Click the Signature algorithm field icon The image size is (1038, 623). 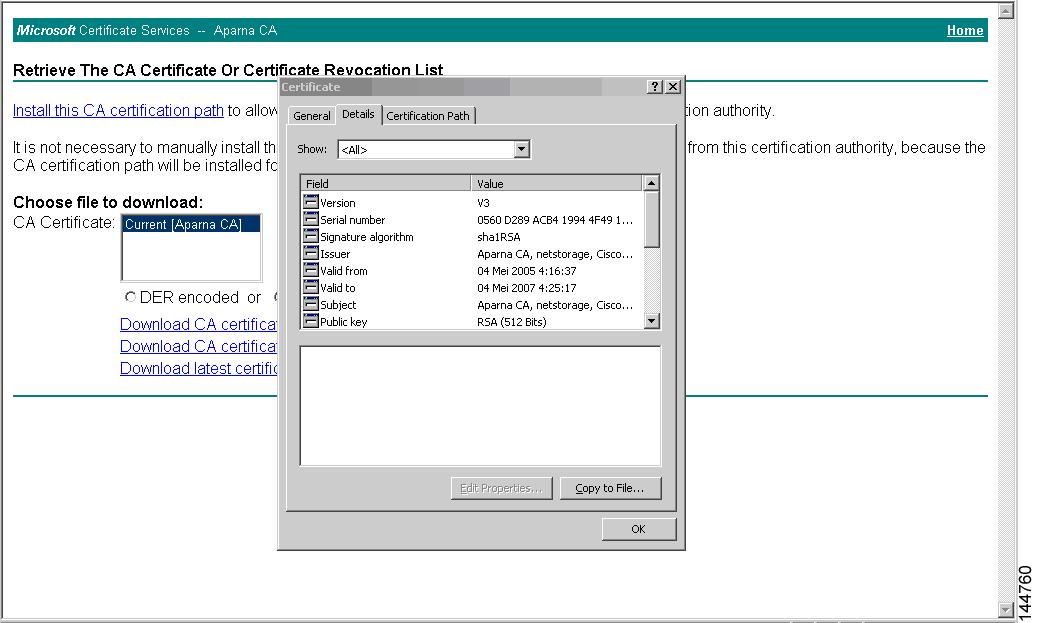click(x=311, y=236)
